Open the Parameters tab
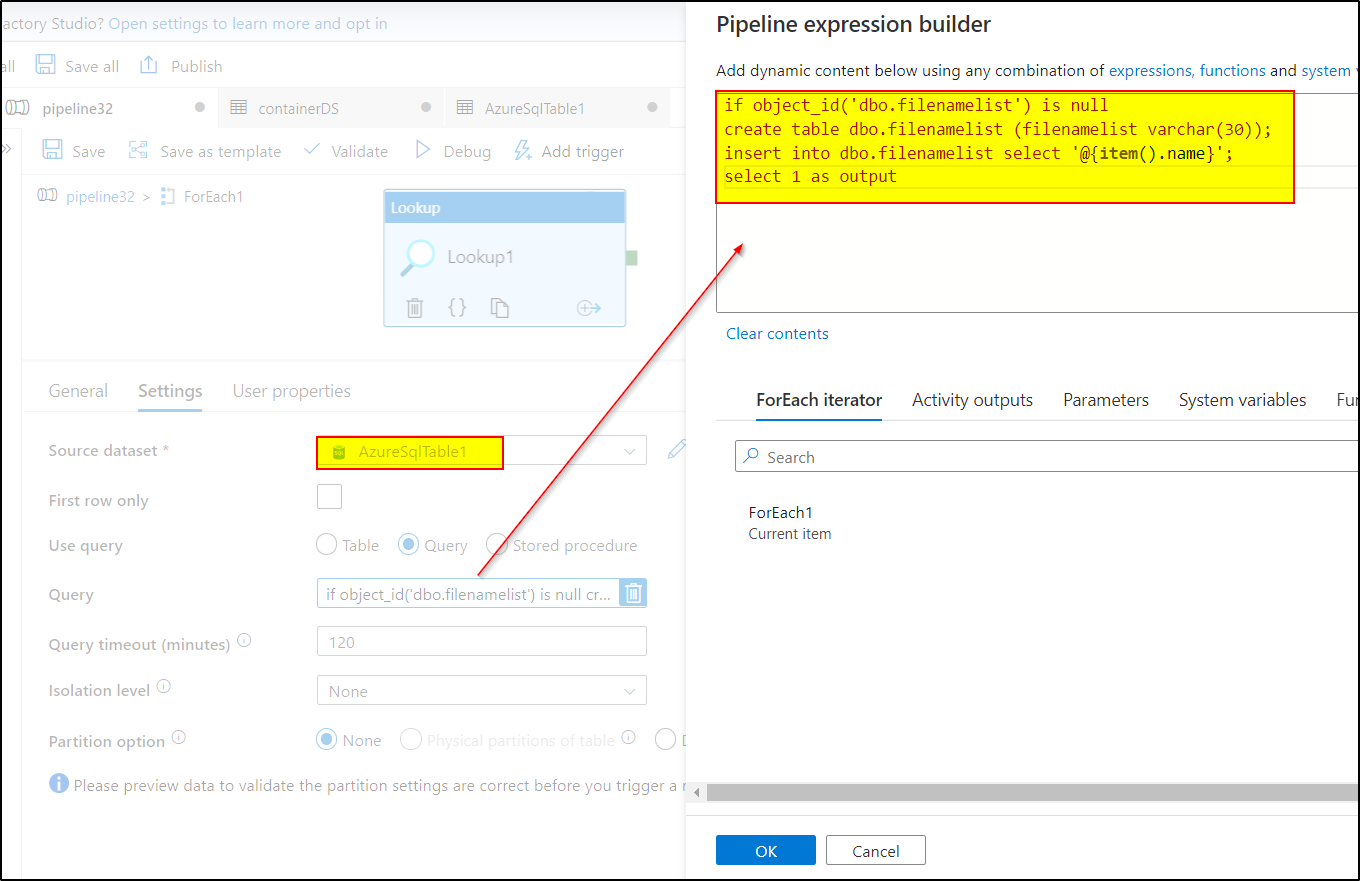The image size is (1360, 881). point(1106,400)
